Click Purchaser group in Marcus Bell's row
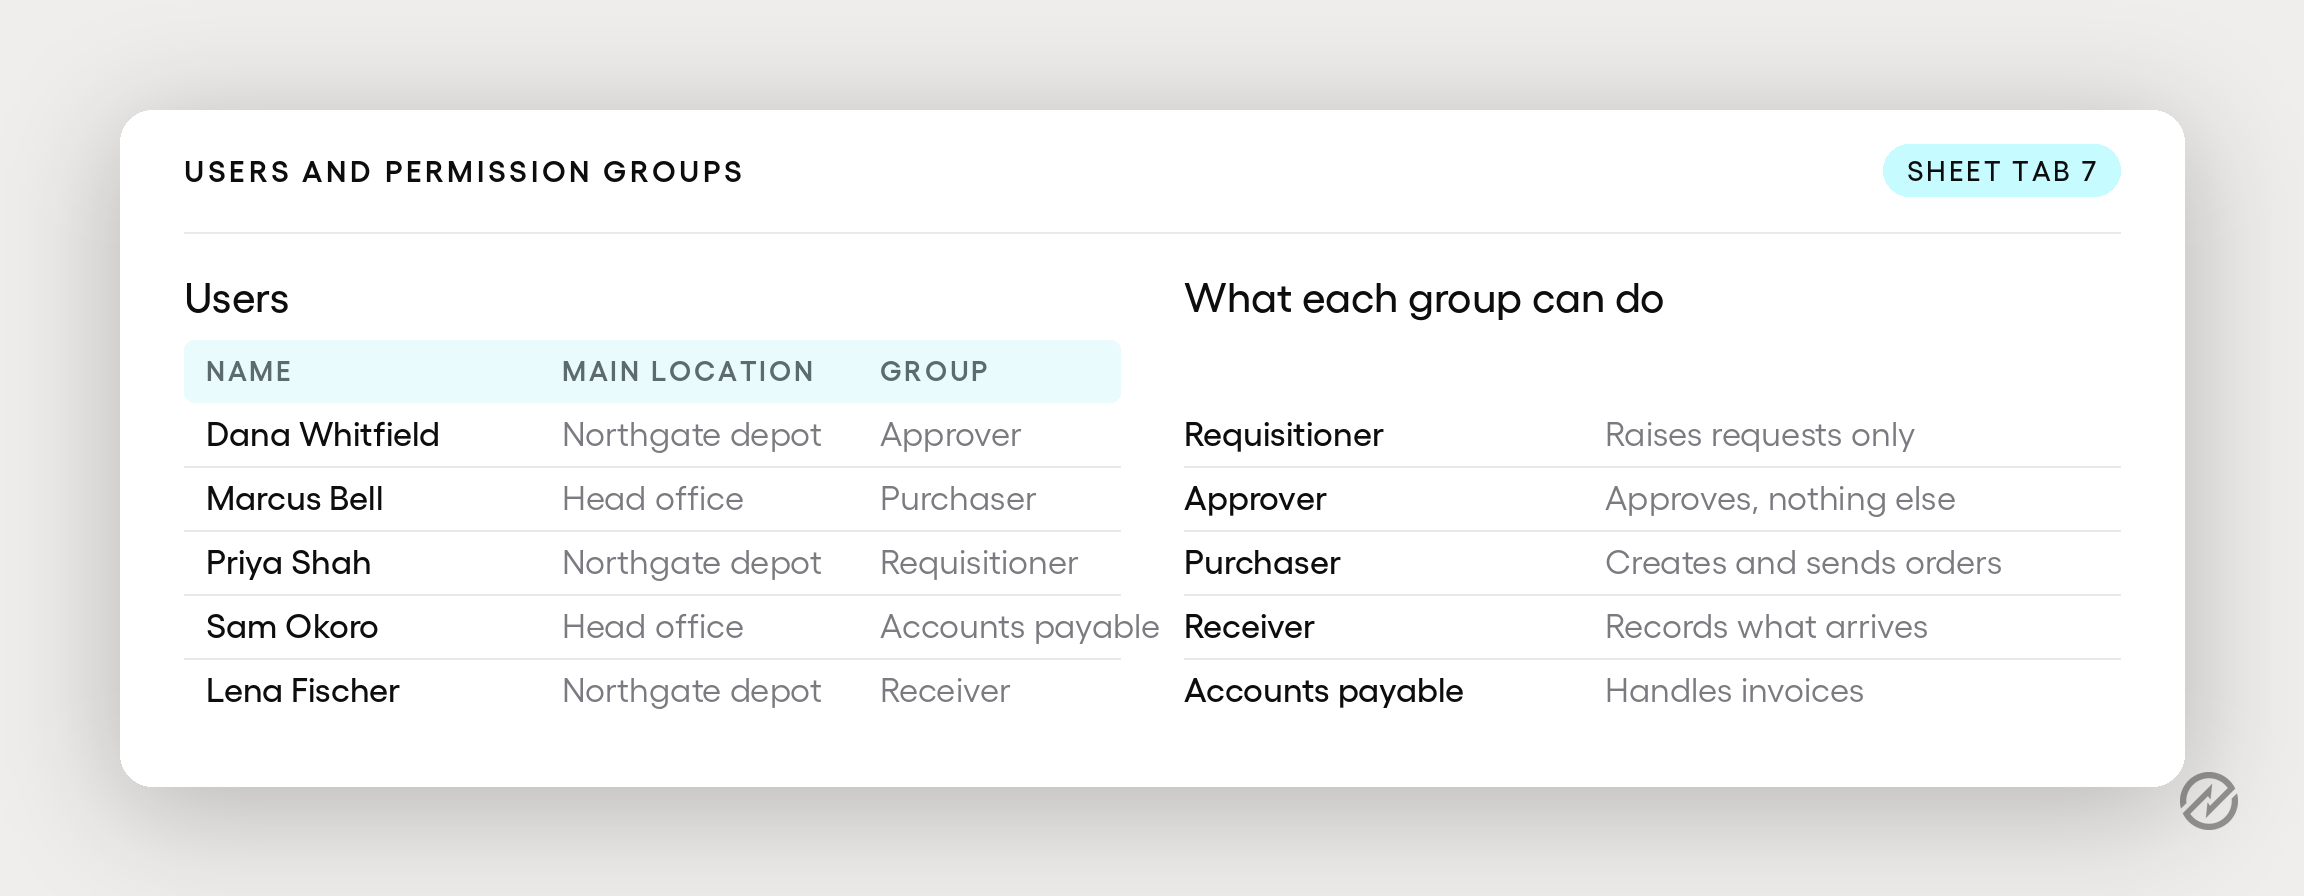Viewport: 2304px width, 896px height. coord(958,499)
